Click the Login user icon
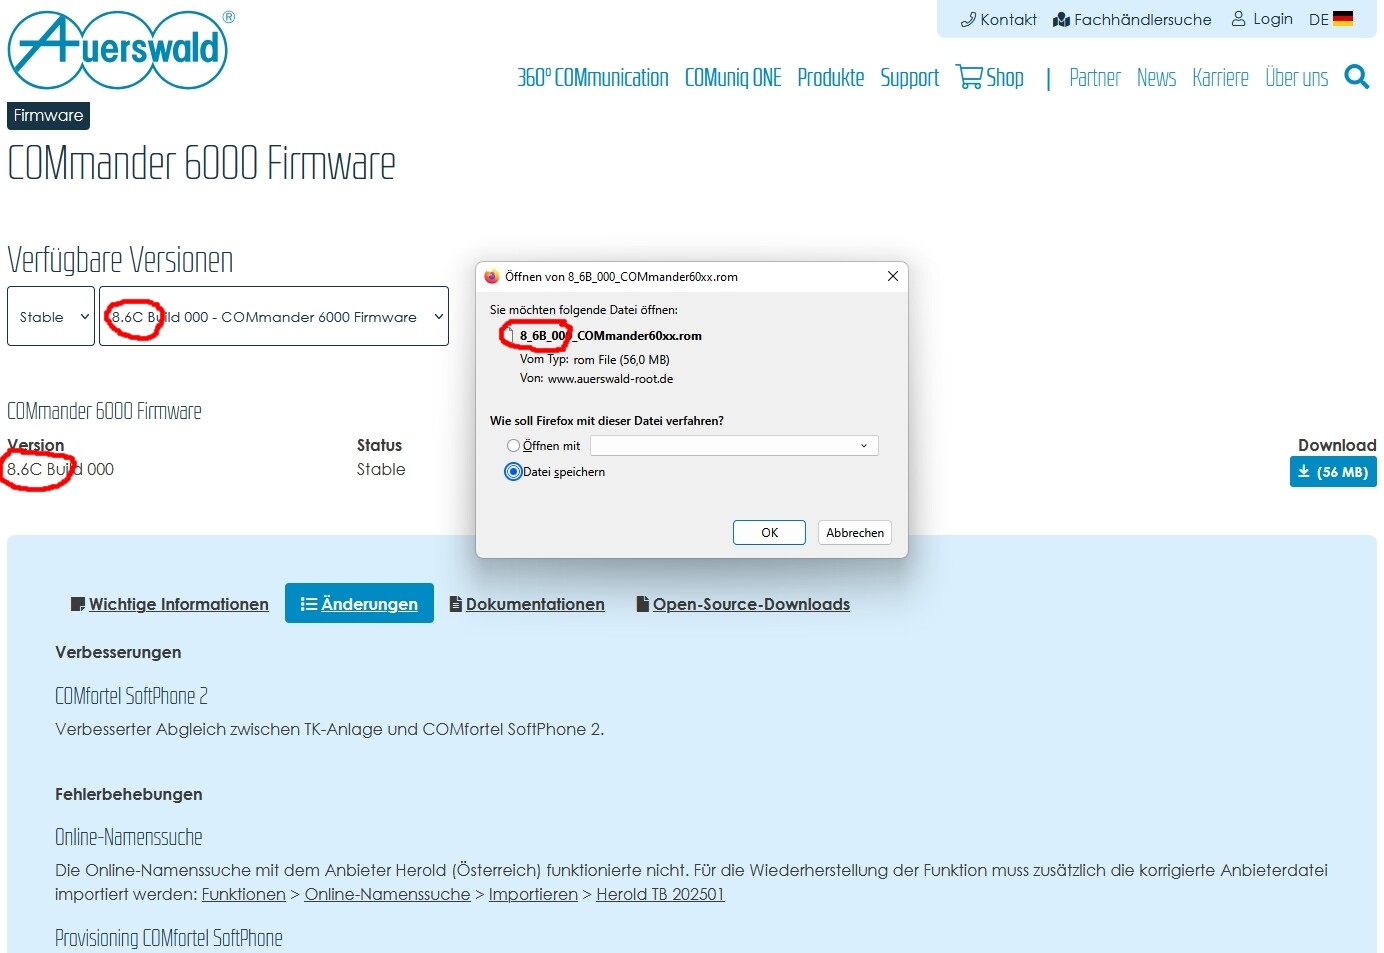Image resolution: width=1384 pixels, height=953 pixels. coord(1238,19)
